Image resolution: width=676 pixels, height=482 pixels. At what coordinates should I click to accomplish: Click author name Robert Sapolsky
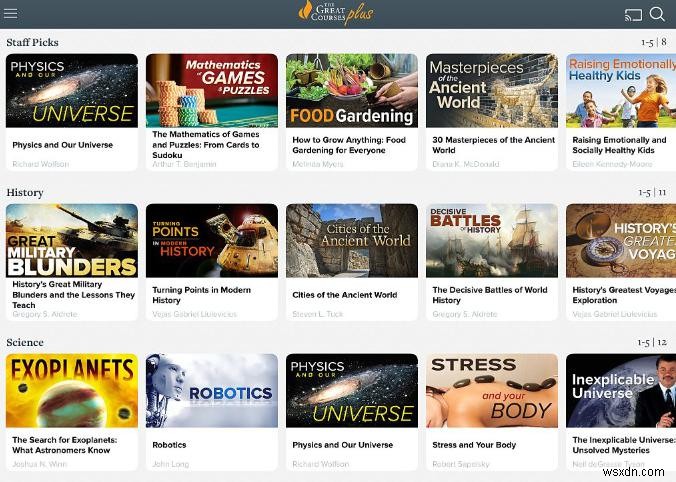click(x=460, y=464)
